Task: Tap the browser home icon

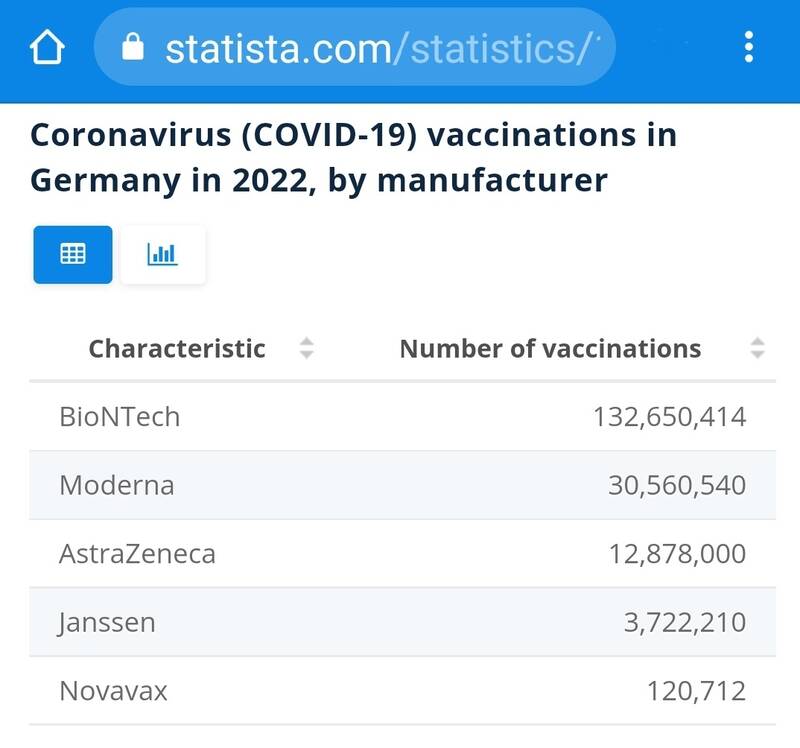Action: (47, 48)
